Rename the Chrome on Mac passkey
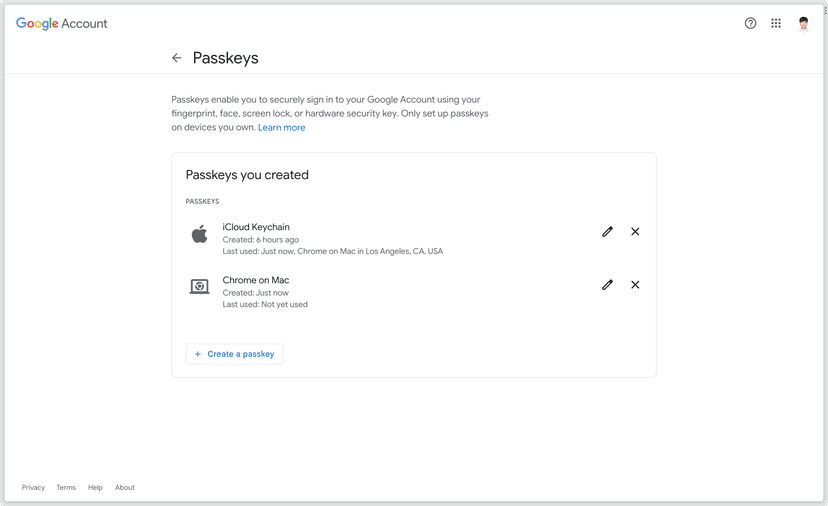The width and height of the screenshot is (828, 506). point(607,285)
